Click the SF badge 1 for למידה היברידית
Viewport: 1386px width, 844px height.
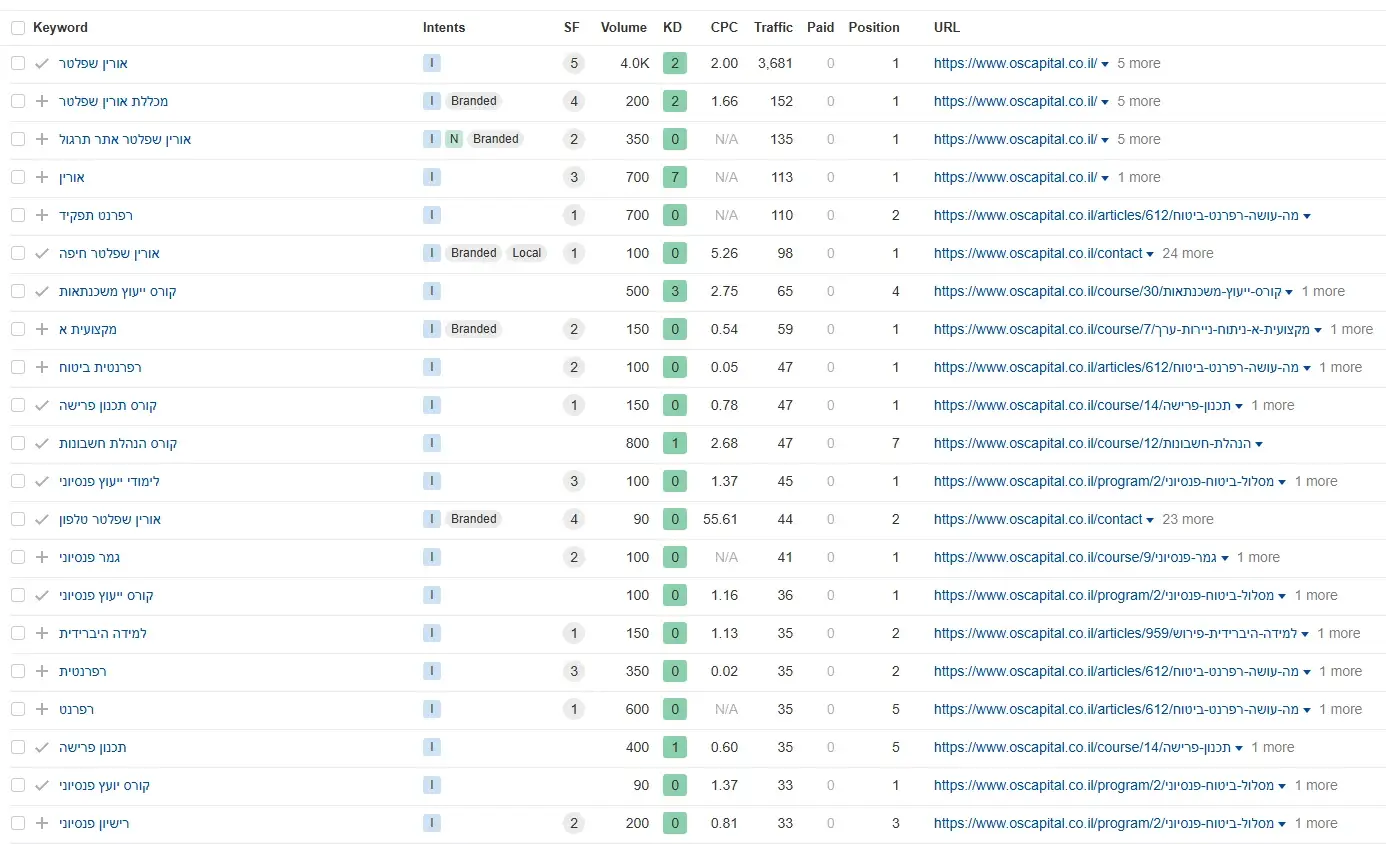(x=573, y=633)
